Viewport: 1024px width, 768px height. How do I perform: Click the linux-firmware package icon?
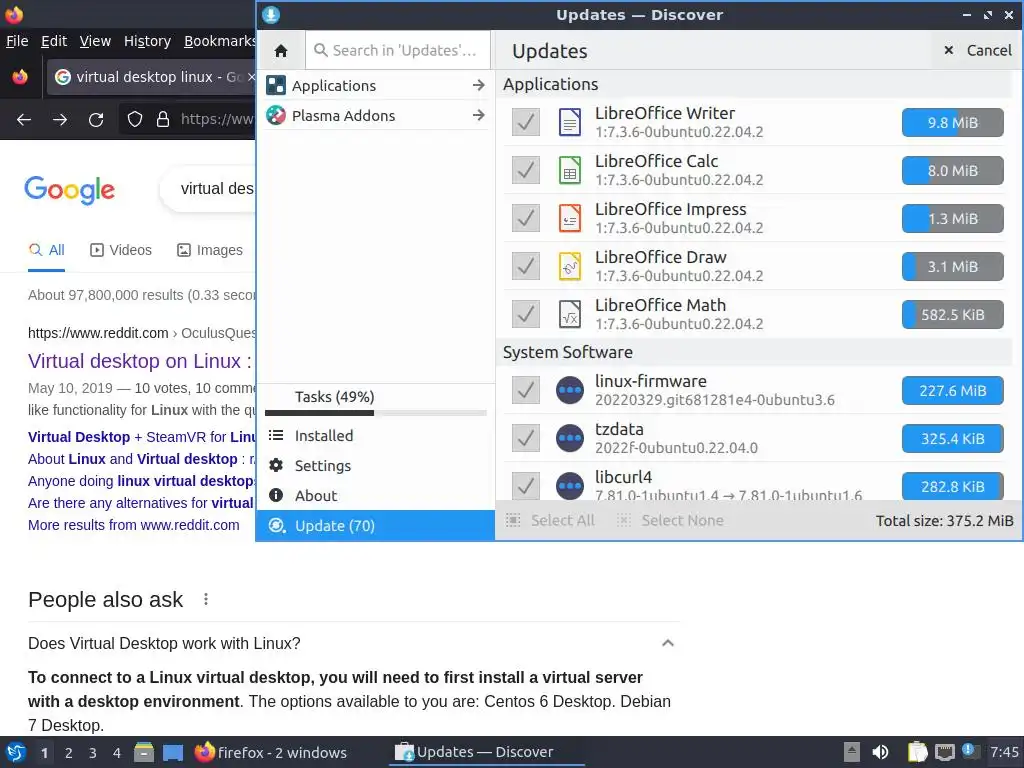click(569, 390)
